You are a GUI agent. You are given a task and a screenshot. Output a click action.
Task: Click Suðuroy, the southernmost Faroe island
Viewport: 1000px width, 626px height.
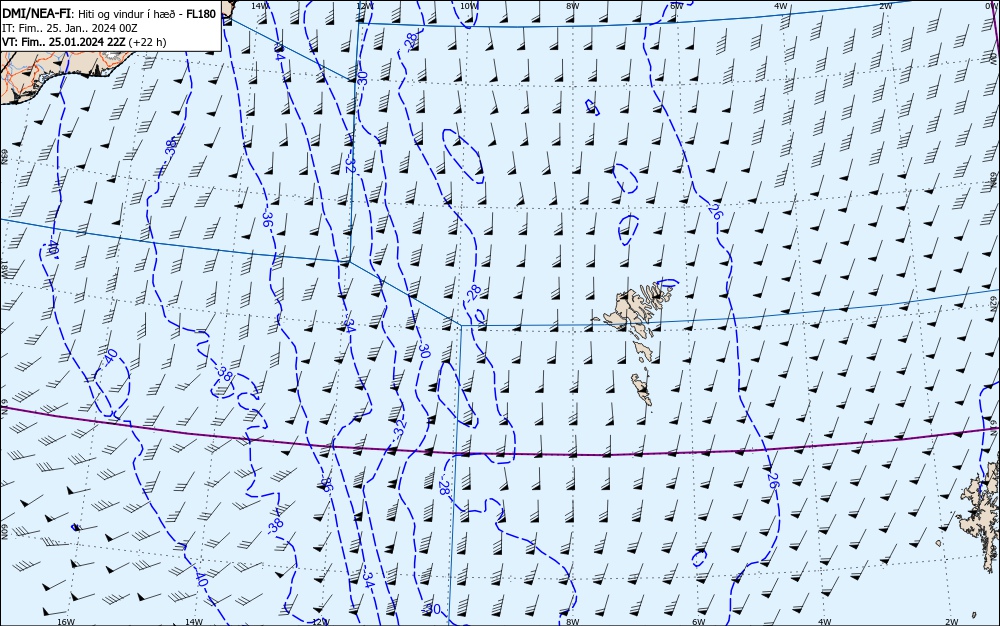pyautogui.click(x=642, y=389)
